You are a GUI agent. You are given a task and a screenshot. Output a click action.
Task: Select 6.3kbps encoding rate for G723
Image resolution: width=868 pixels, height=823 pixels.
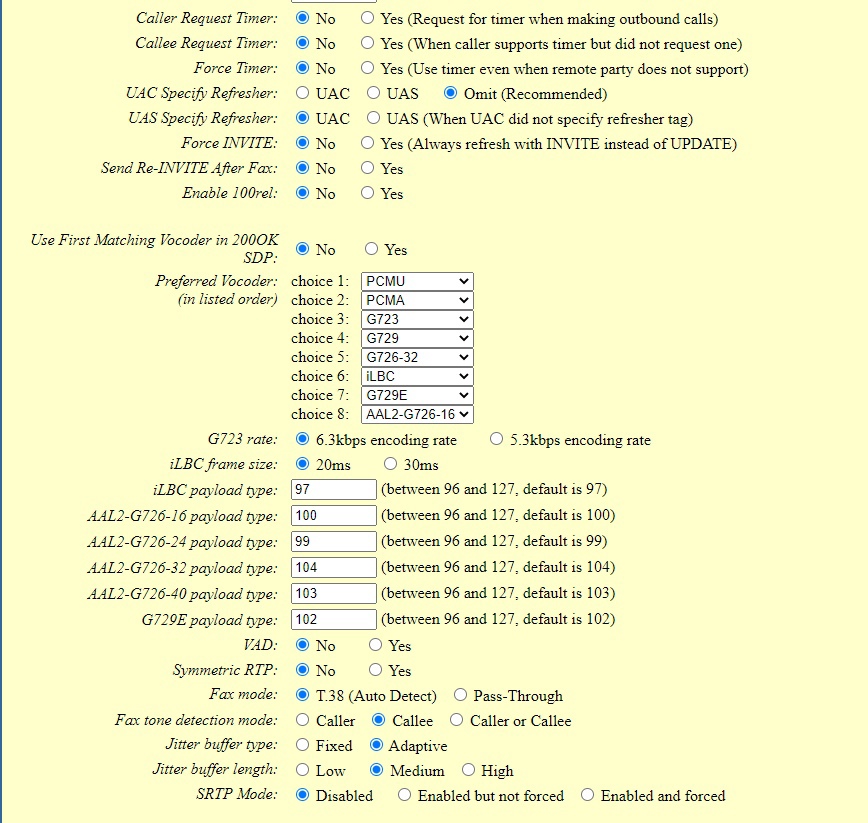click(302, 439)
